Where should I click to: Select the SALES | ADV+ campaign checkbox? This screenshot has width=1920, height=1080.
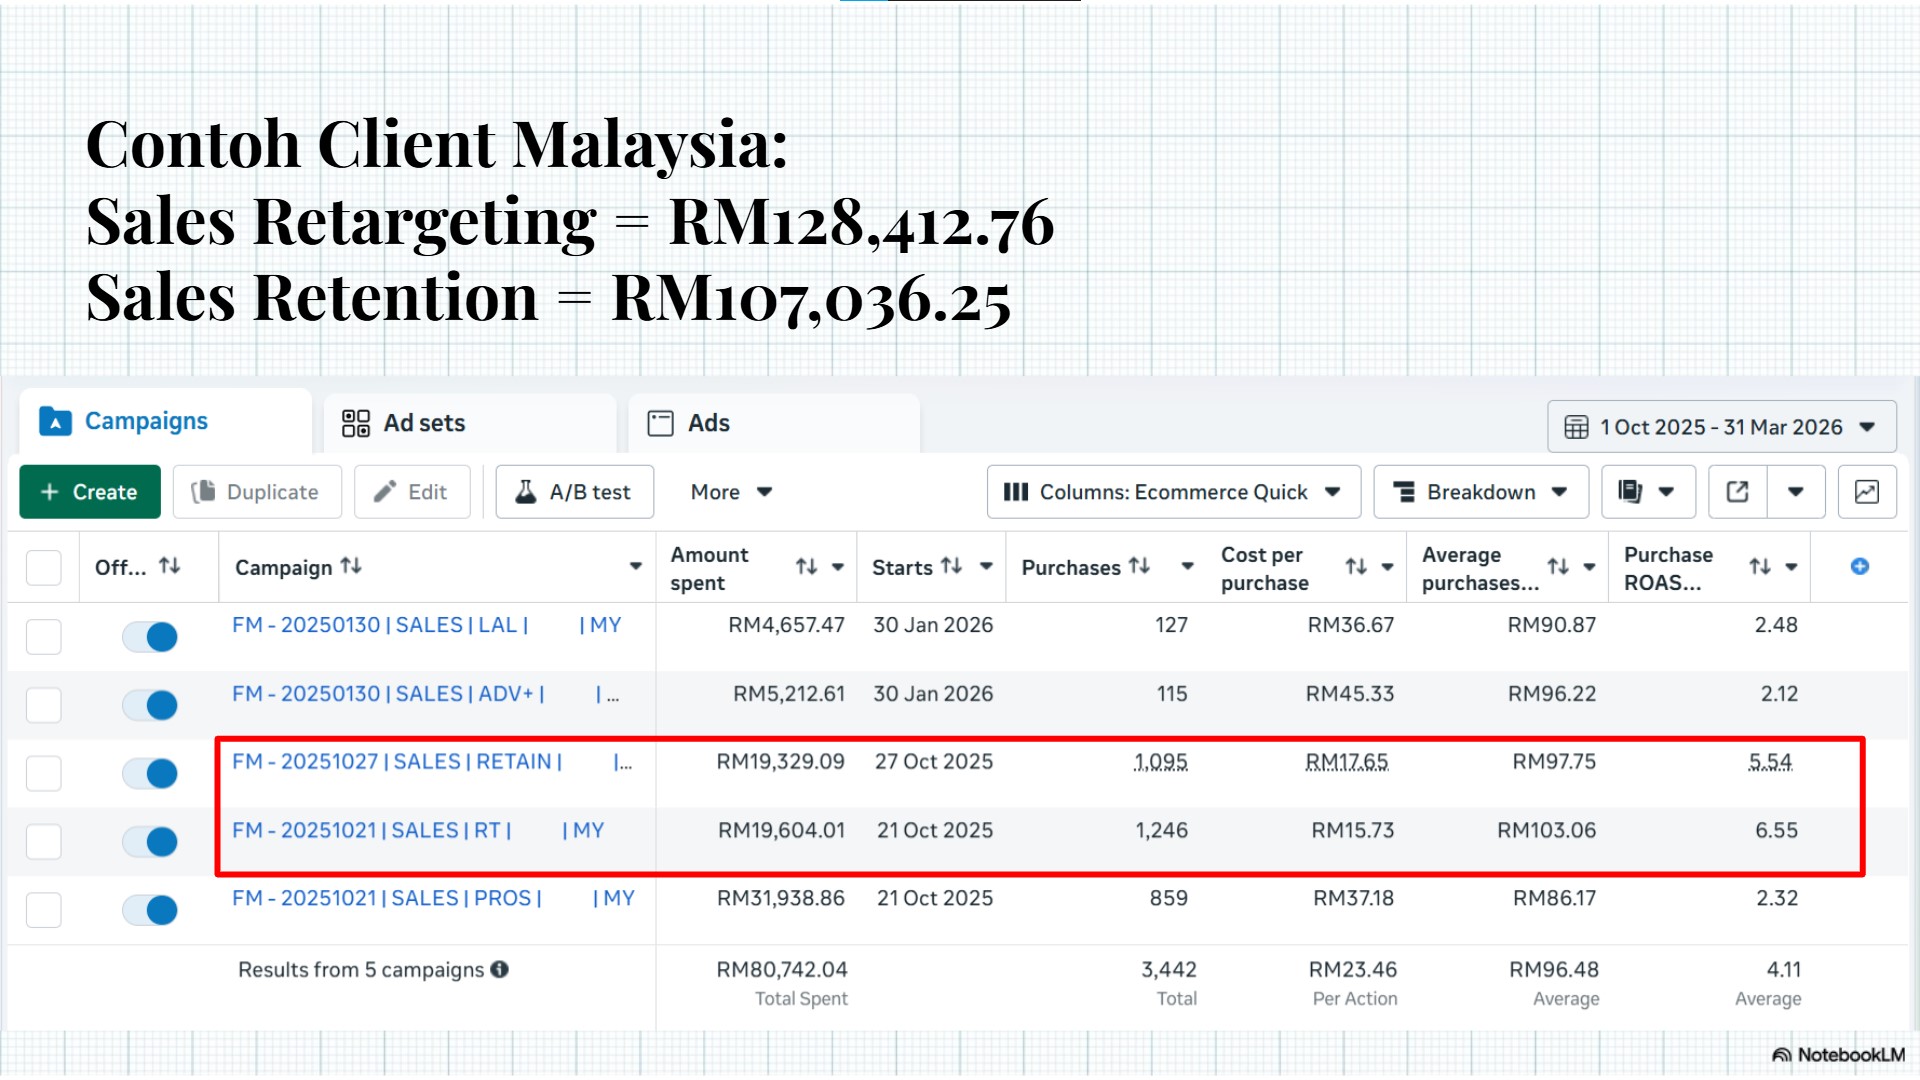44,705
